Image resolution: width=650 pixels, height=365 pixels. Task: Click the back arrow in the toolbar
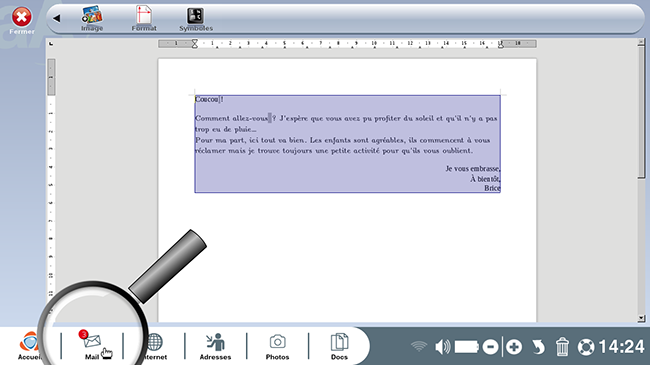point(57,18)
